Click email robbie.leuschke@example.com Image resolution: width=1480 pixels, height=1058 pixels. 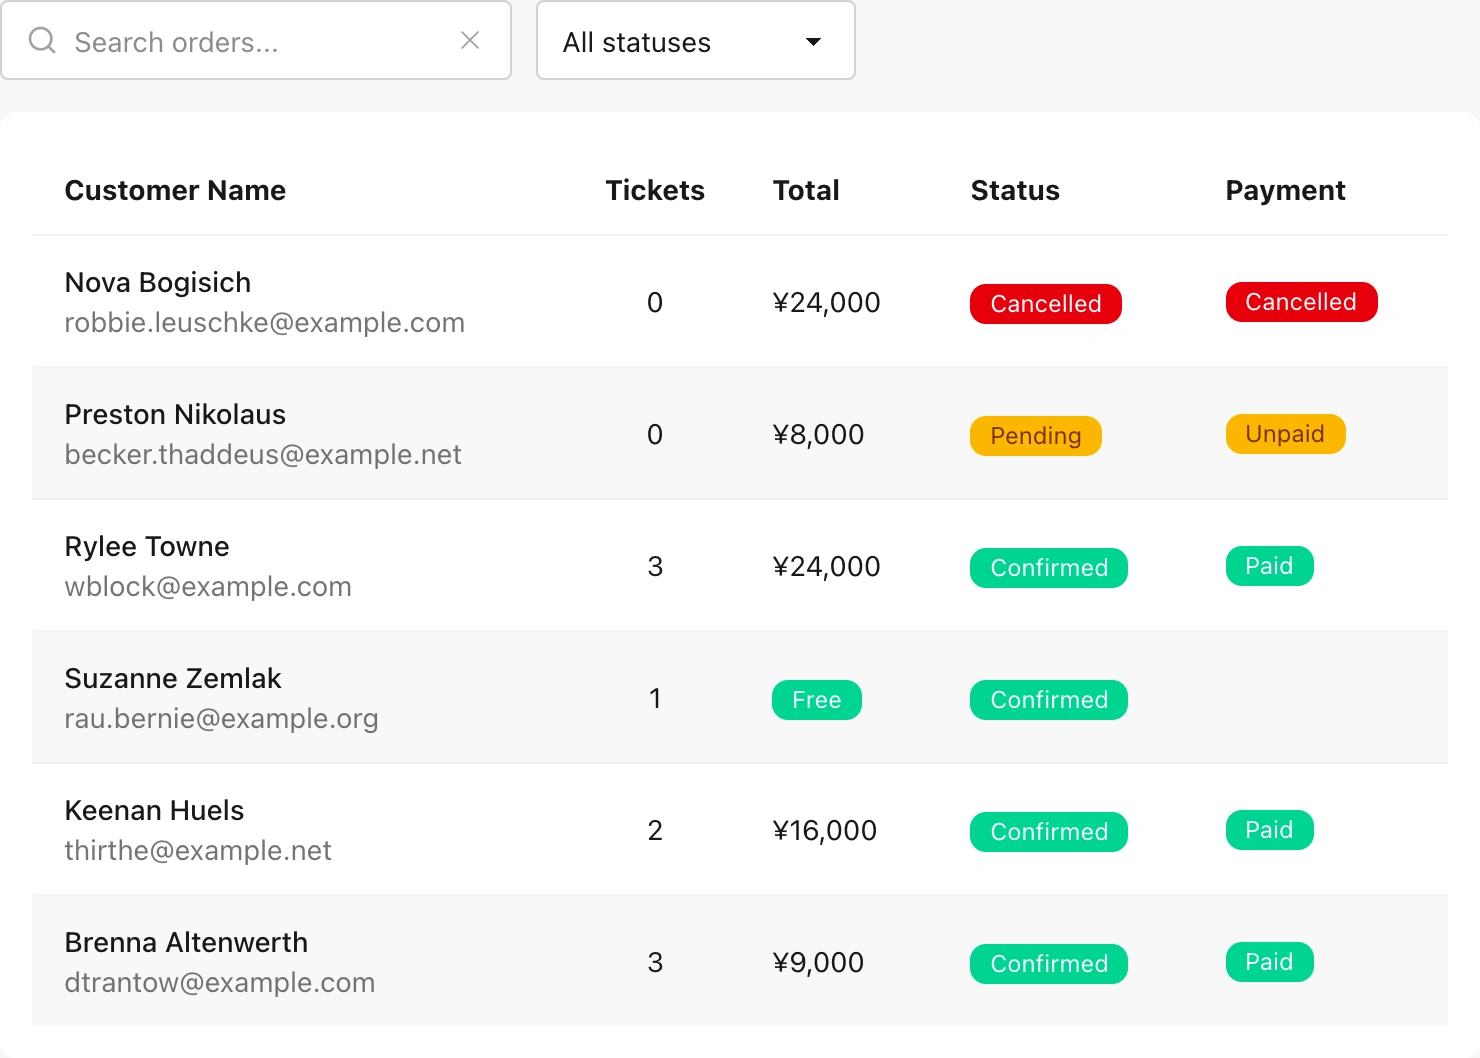[265, 322]
